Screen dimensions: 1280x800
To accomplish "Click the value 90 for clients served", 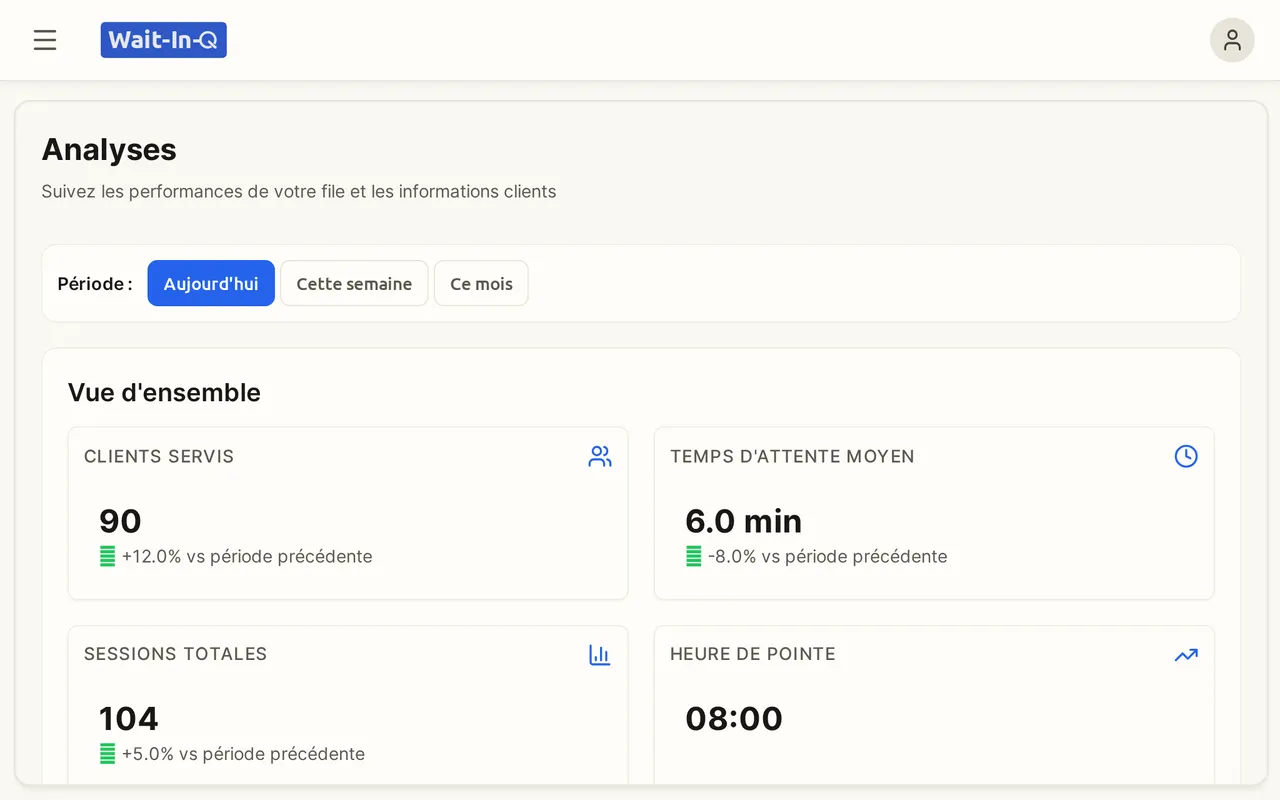I will click(120, 521).
